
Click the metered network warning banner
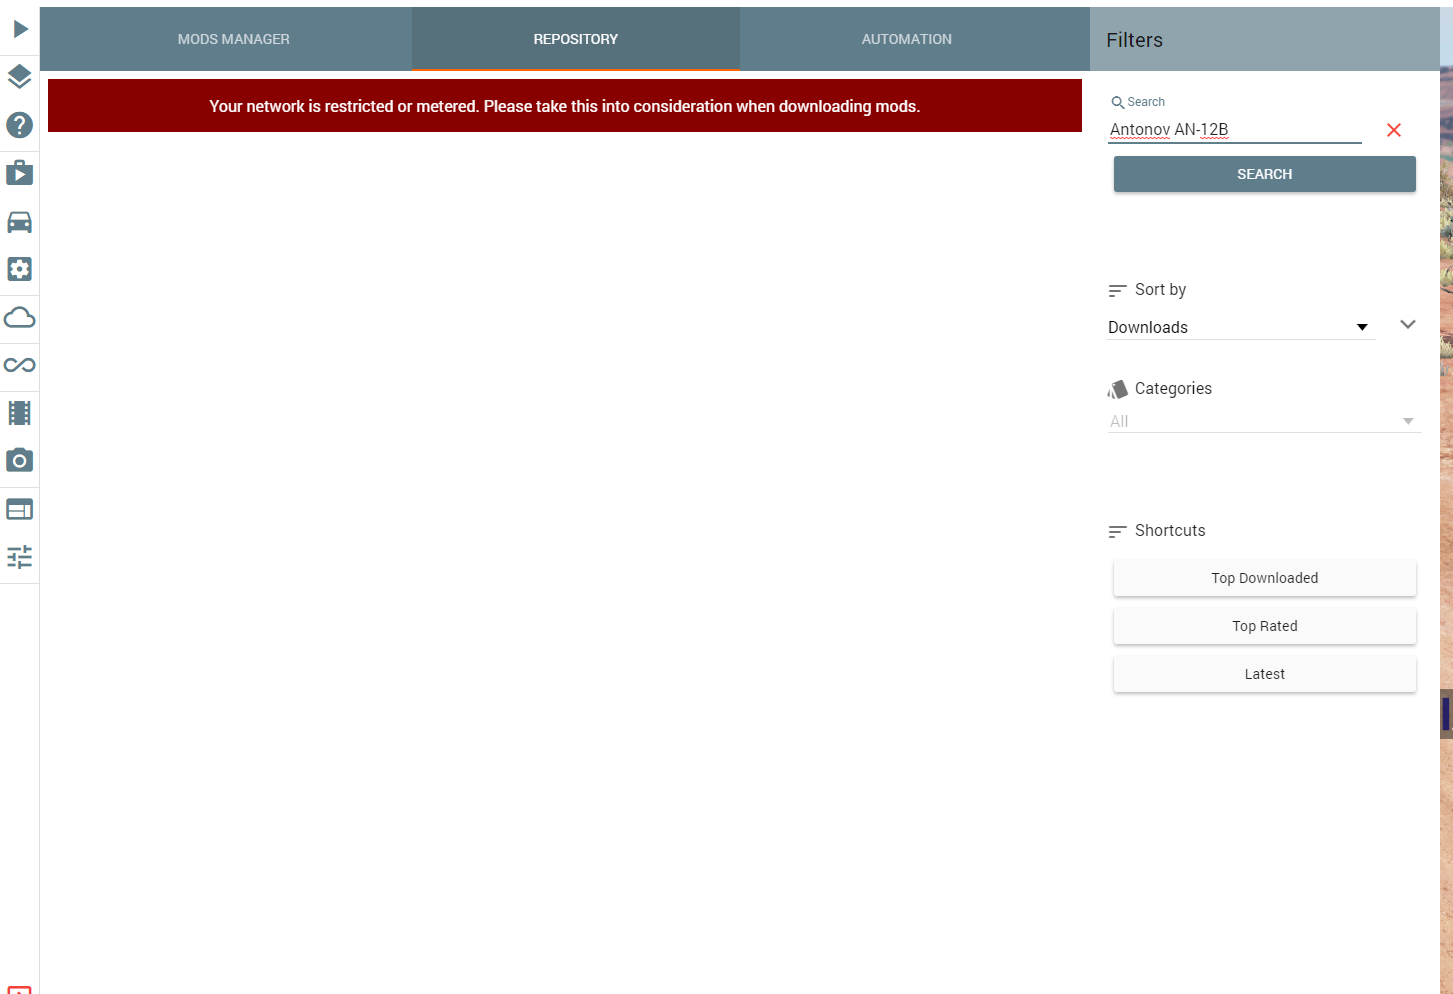[565, 106]
